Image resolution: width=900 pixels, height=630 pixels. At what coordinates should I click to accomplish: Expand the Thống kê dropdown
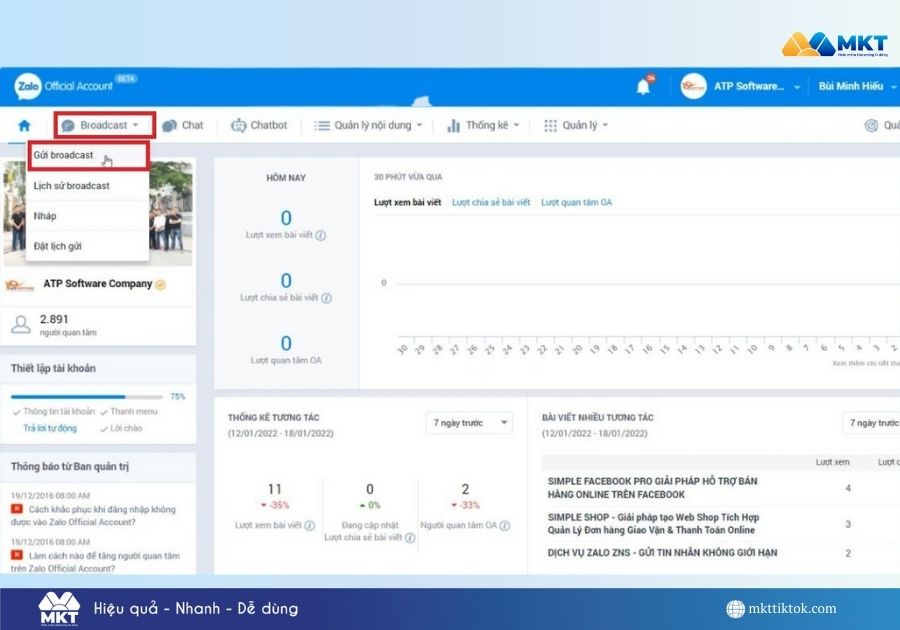pos(516,125)
